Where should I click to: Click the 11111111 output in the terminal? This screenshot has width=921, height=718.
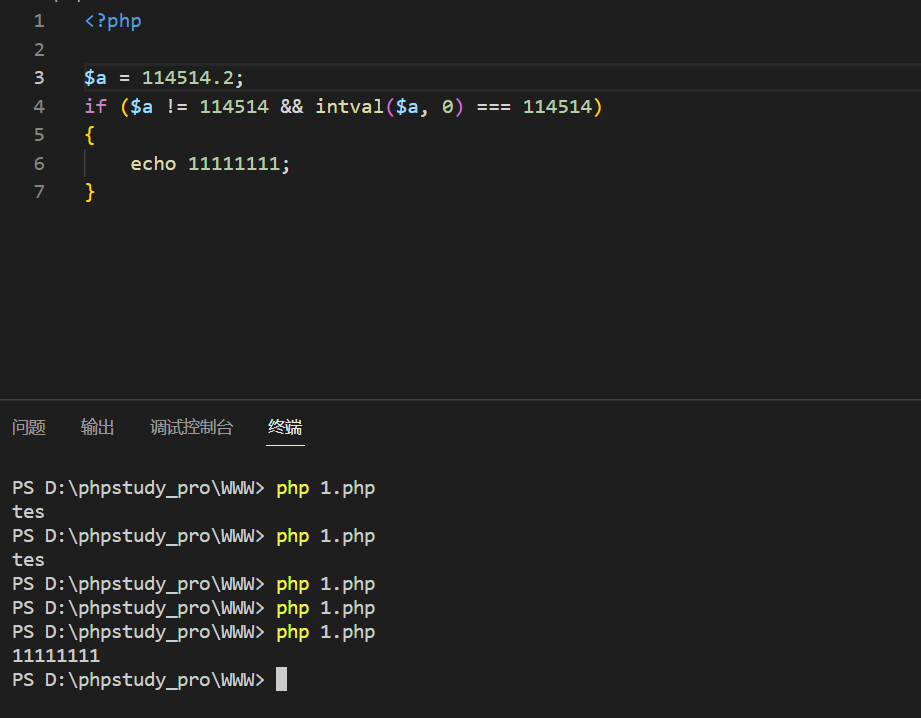[56, 656]
